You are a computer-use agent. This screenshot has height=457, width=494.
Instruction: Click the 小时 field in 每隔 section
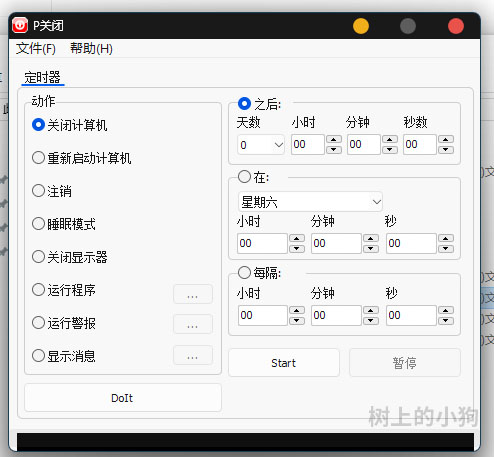point(263,315)
